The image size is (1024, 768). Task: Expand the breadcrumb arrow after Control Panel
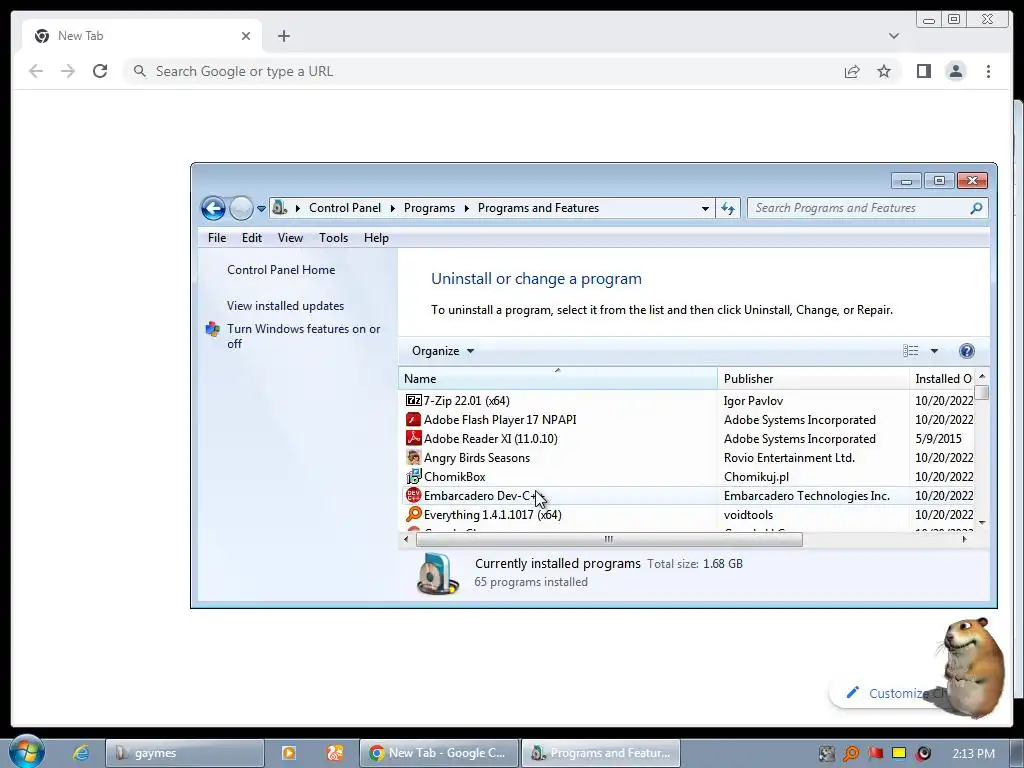(x=392, y=208)
